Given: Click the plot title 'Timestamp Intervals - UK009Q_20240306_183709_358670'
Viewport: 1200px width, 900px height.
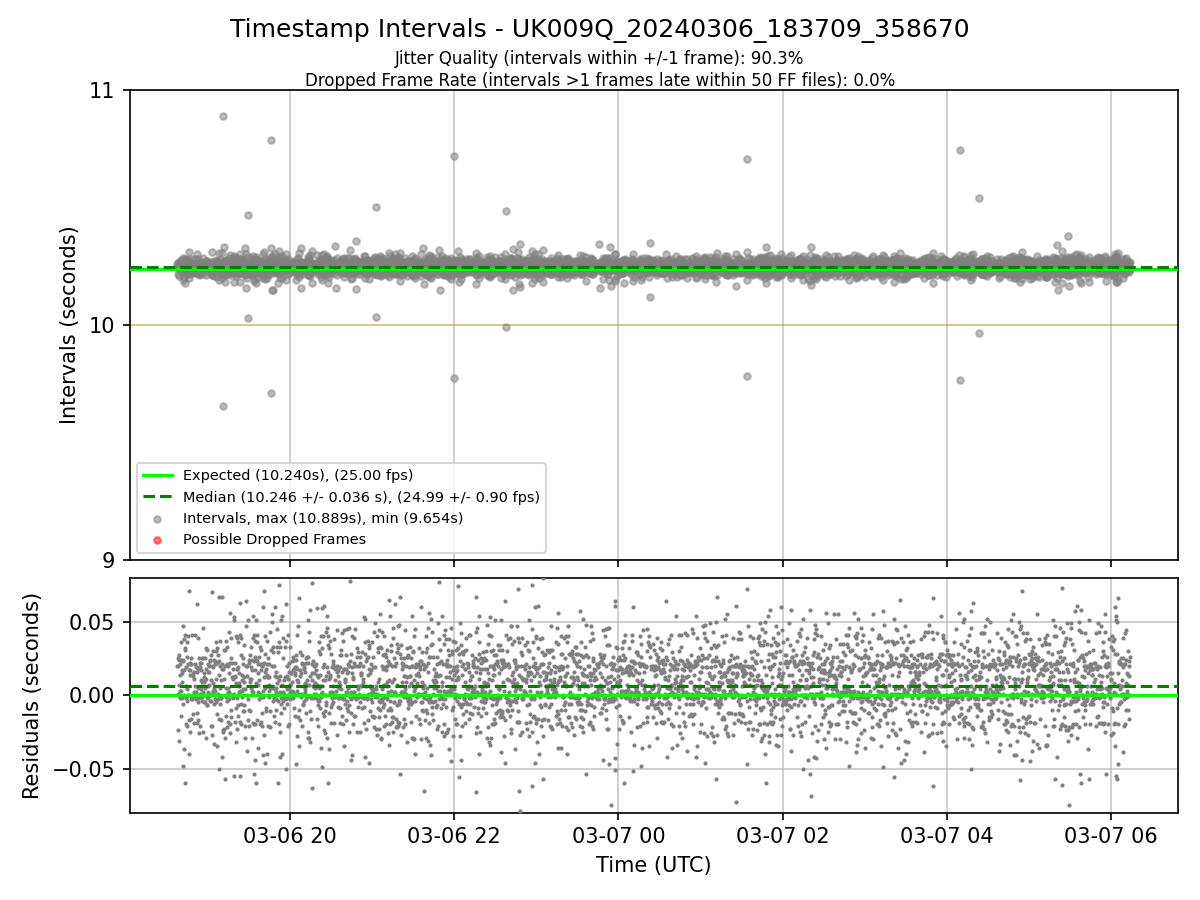Looking at the screenshot, I should click(x=599, y=29).
